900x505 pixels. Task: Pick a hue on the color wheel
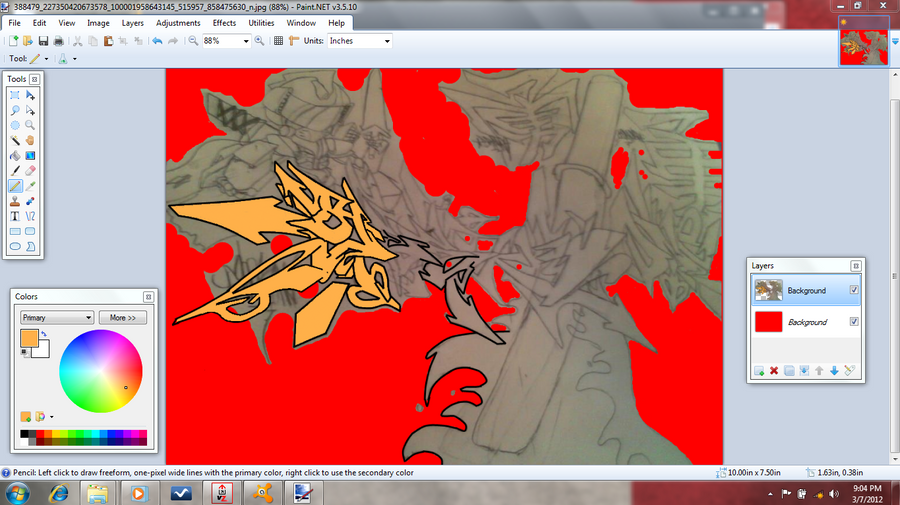pyautogui.click(x=101, y=371)
